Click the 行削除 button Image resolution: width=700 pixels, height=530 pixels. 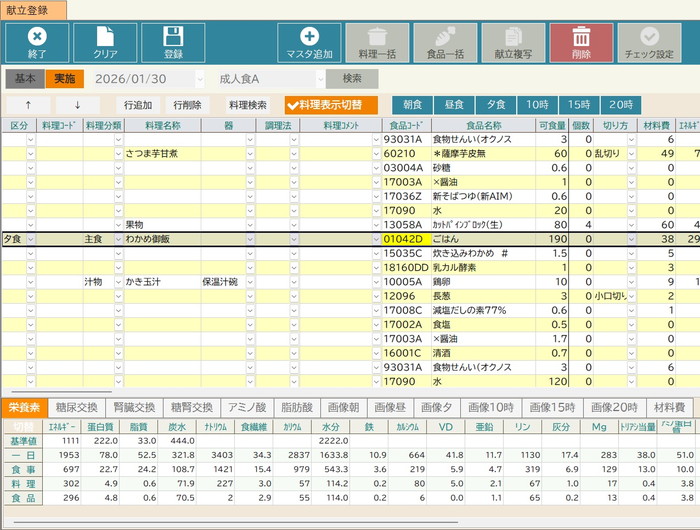point(188,105)
